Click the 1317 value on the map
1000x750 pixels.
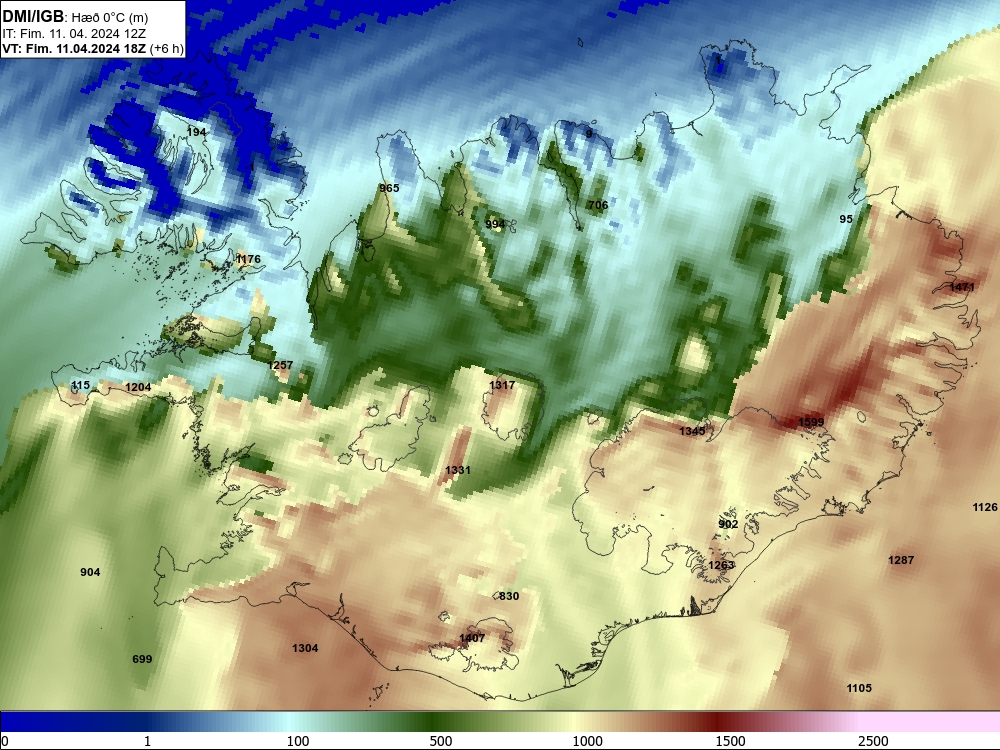[x=502, y=385]
